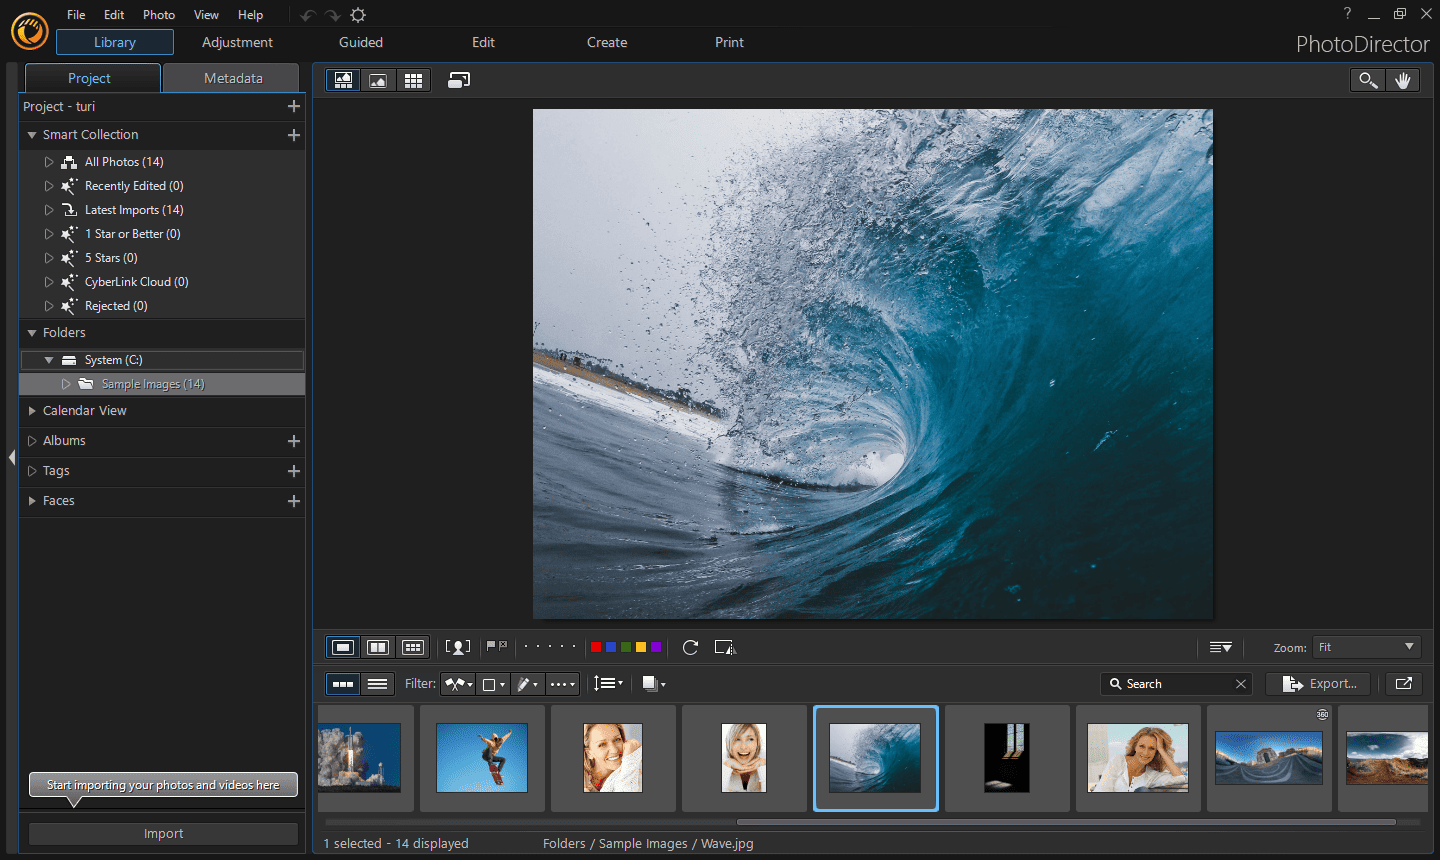The image size is (1440, 860).
Task: Click the PhotoDirector logo icon
Action: (29, 31)
